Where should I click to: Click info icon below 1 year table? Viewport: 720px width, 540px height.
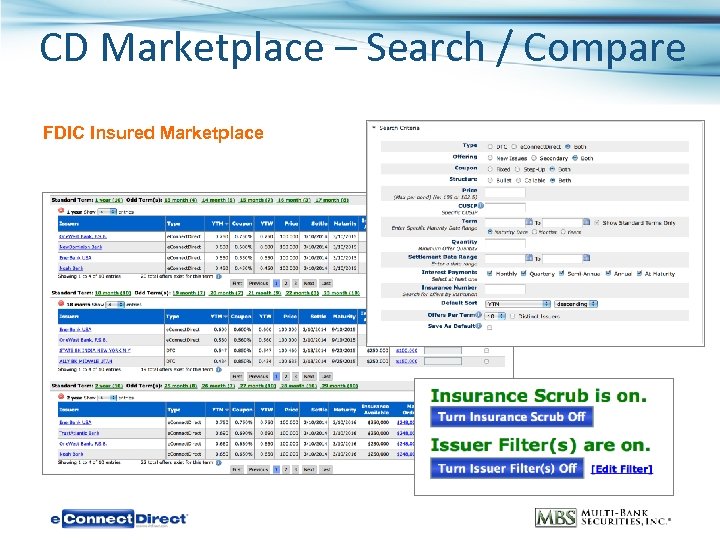pos(219,276)
